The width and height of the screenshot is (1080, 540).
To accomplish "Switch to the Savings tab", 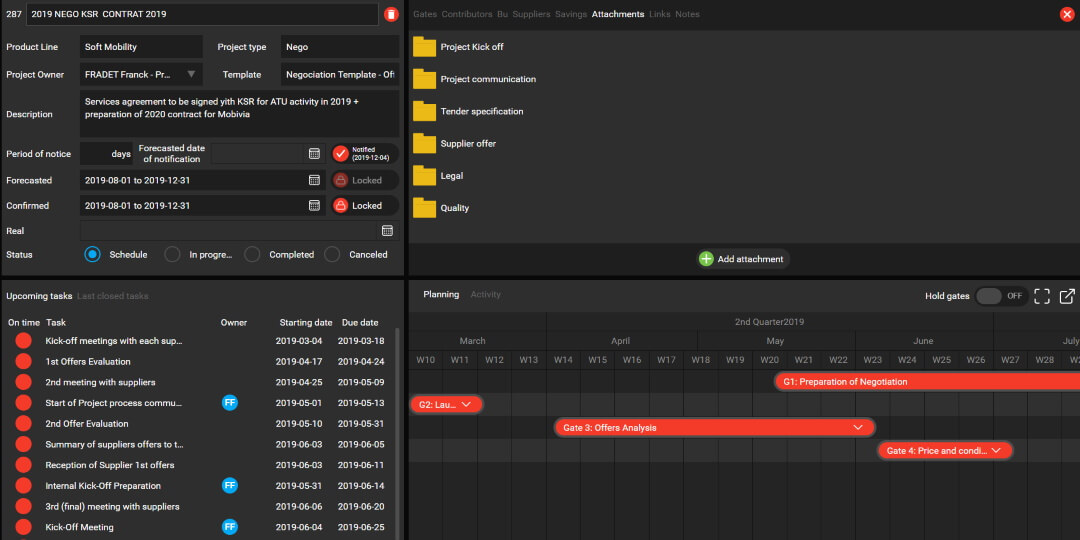I will tap(571, 14).
